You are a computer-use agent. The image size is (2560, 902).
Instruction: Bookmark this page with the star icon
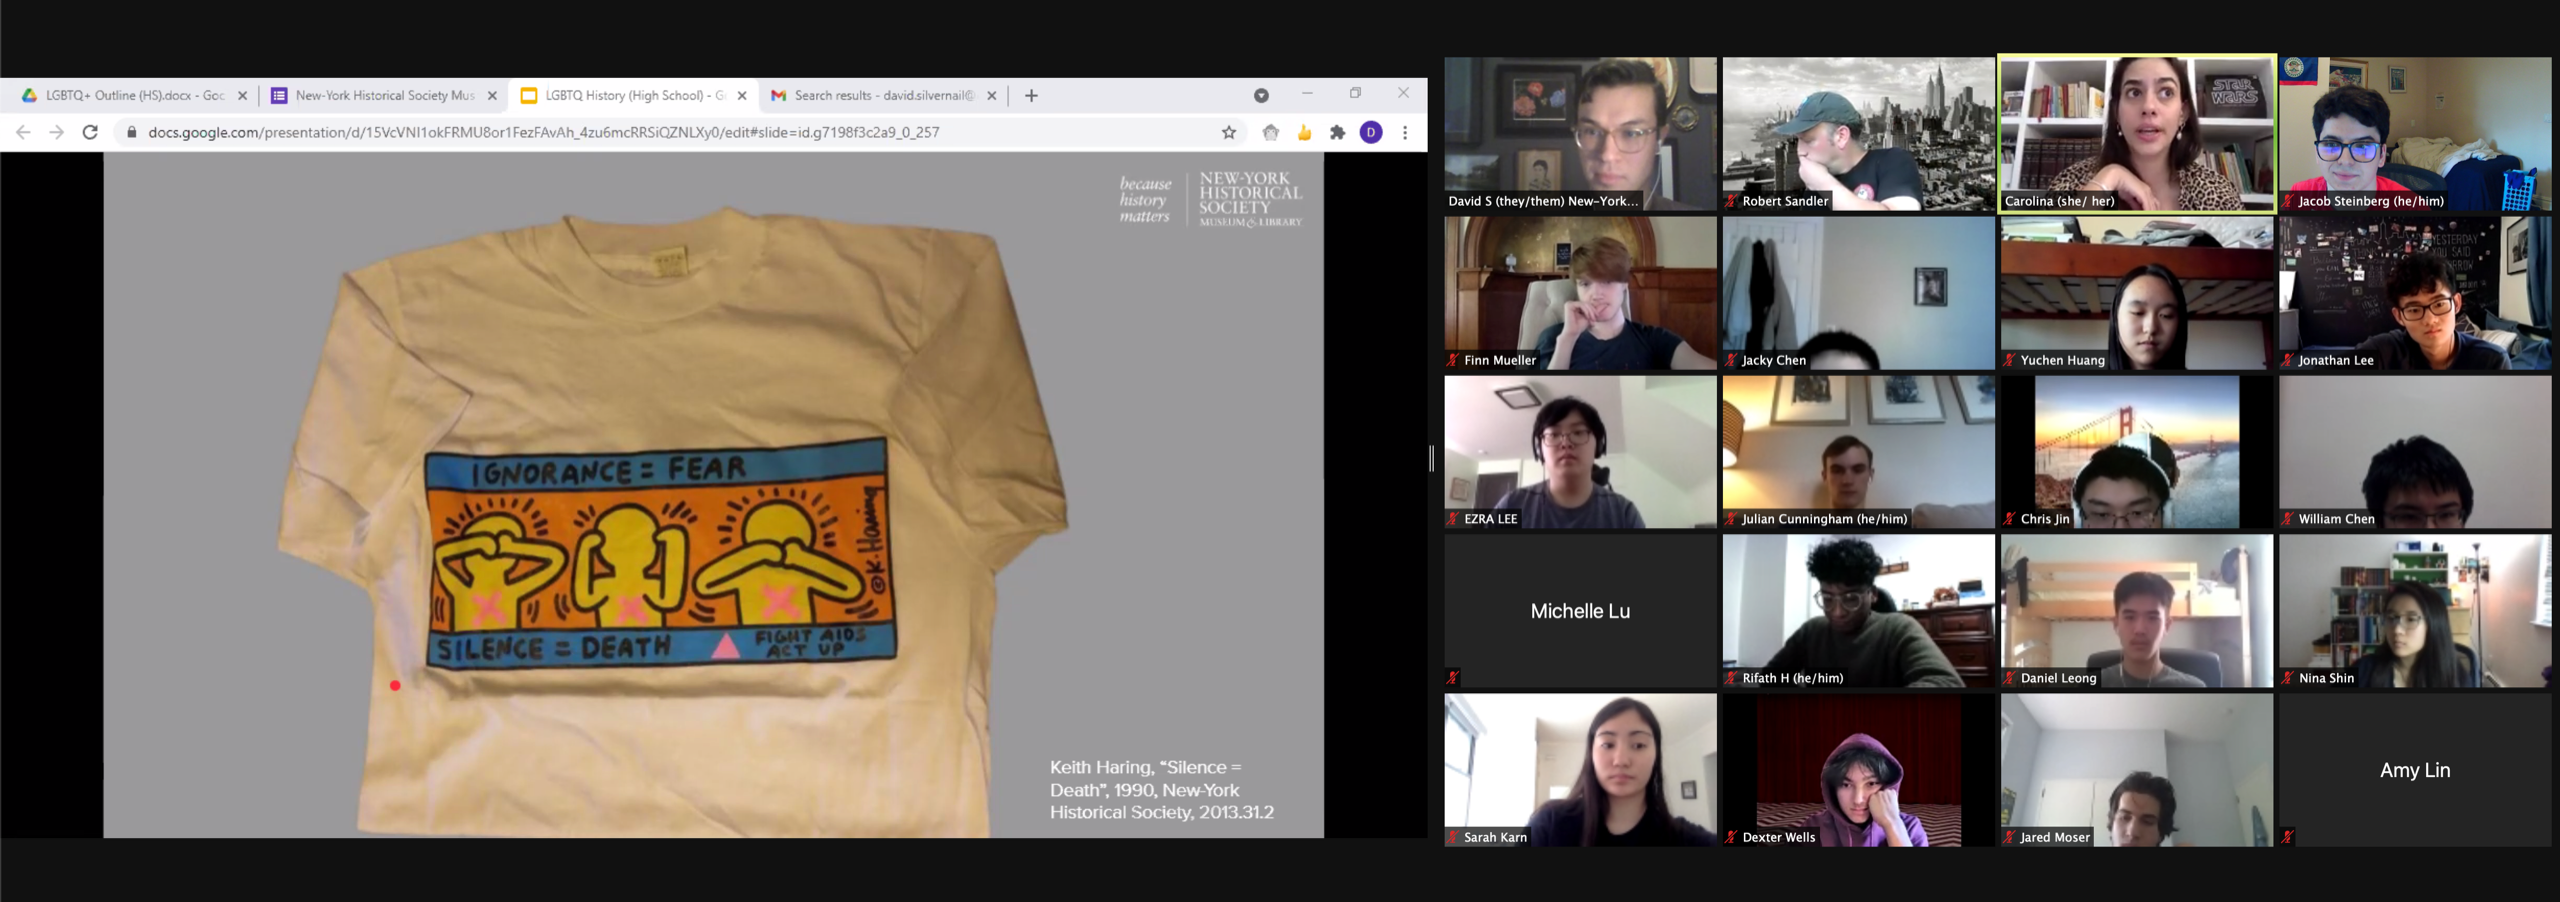[x=1229, y=132]
